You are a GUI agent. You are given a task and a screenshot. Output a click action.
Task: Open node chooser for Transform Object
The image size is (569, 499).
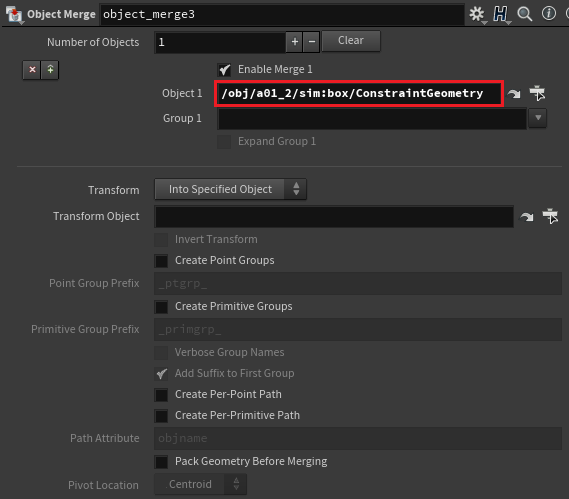click(x=550, y=216)
